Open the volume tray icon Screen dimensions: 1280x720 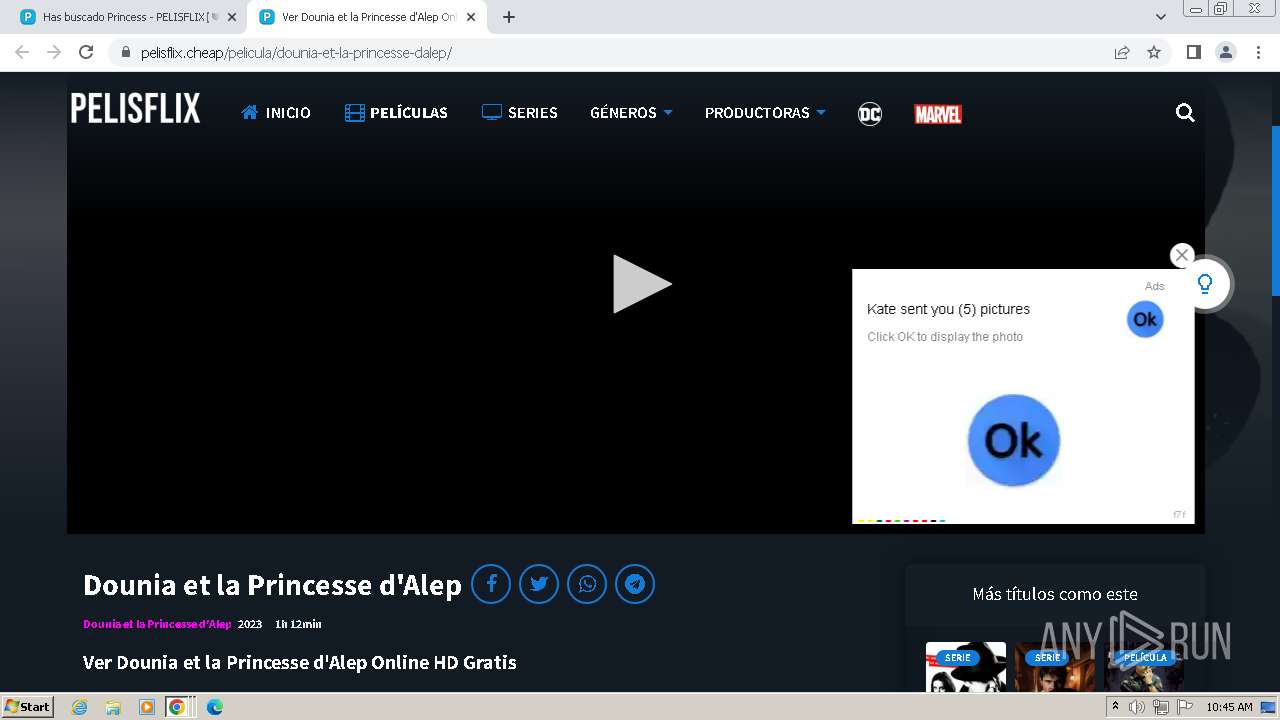click(1137, 707)
